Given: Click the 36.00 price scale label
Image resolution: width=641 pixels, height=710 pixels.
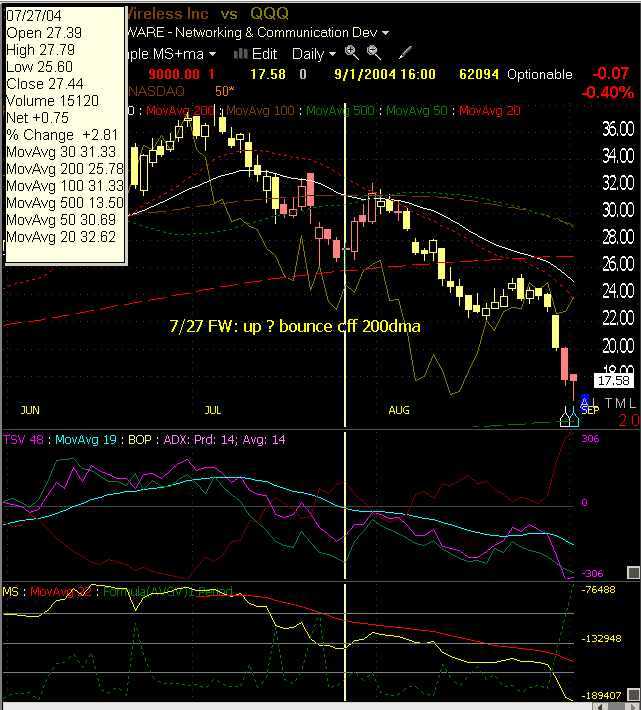Looking at the screenshot, I should (x=617, y=129).
